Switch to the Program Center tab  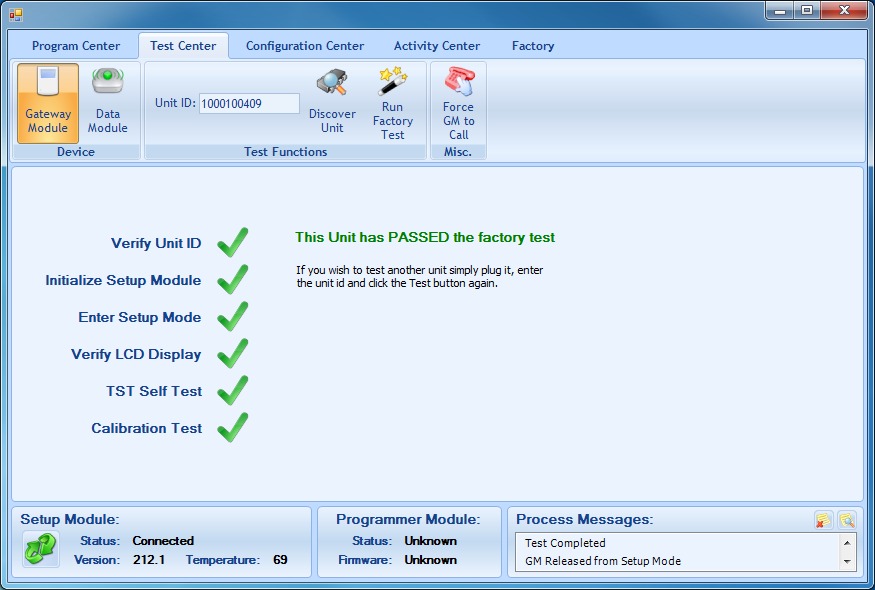coord(76,46)
